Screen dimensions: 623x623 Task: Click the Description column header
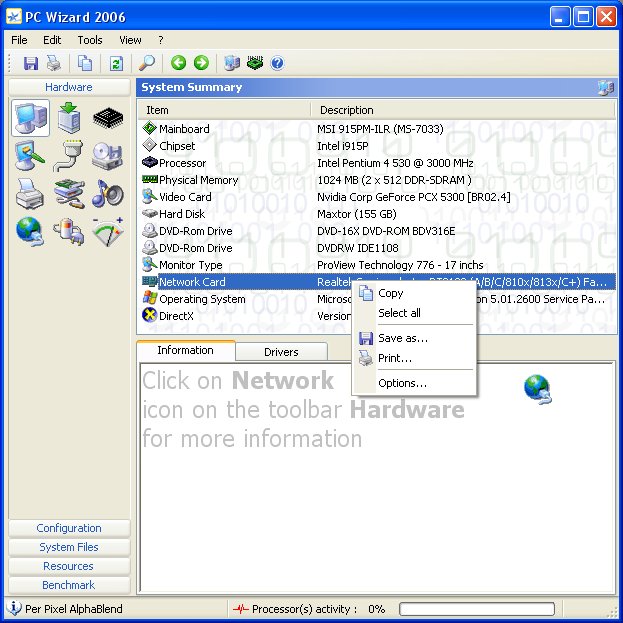click(463, 110)
